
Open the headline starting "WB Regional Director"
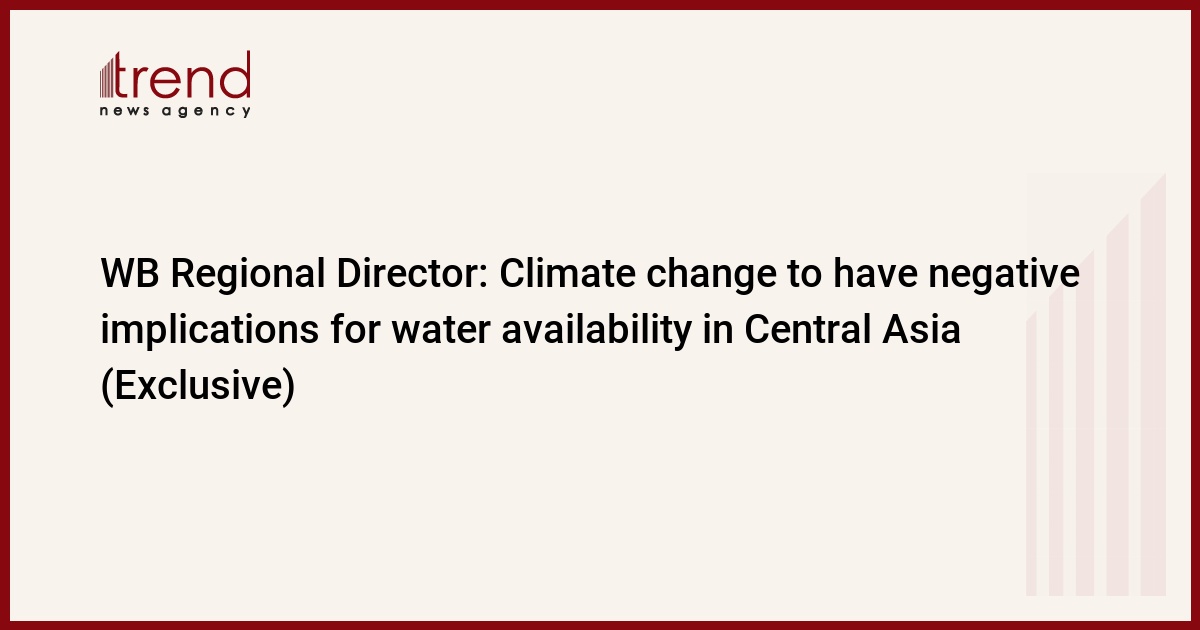point(590,330)
